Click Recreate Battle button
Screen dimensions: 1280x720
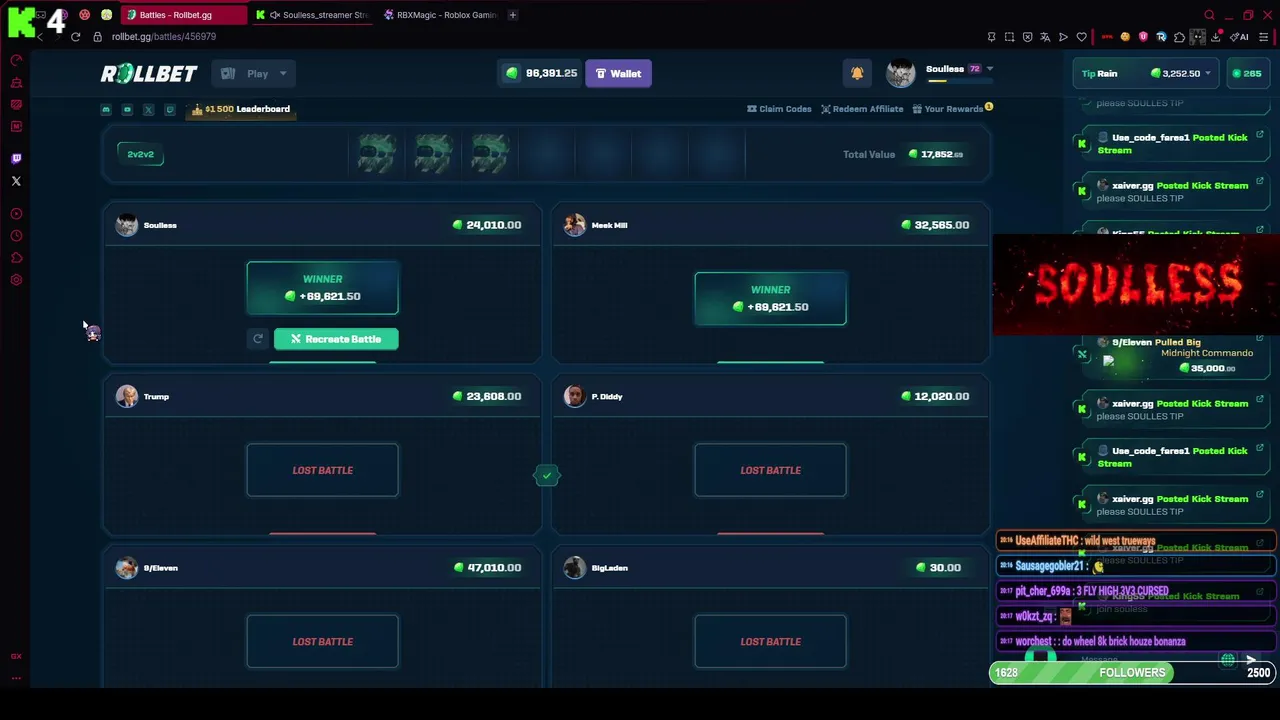click(x=336, y=339)
